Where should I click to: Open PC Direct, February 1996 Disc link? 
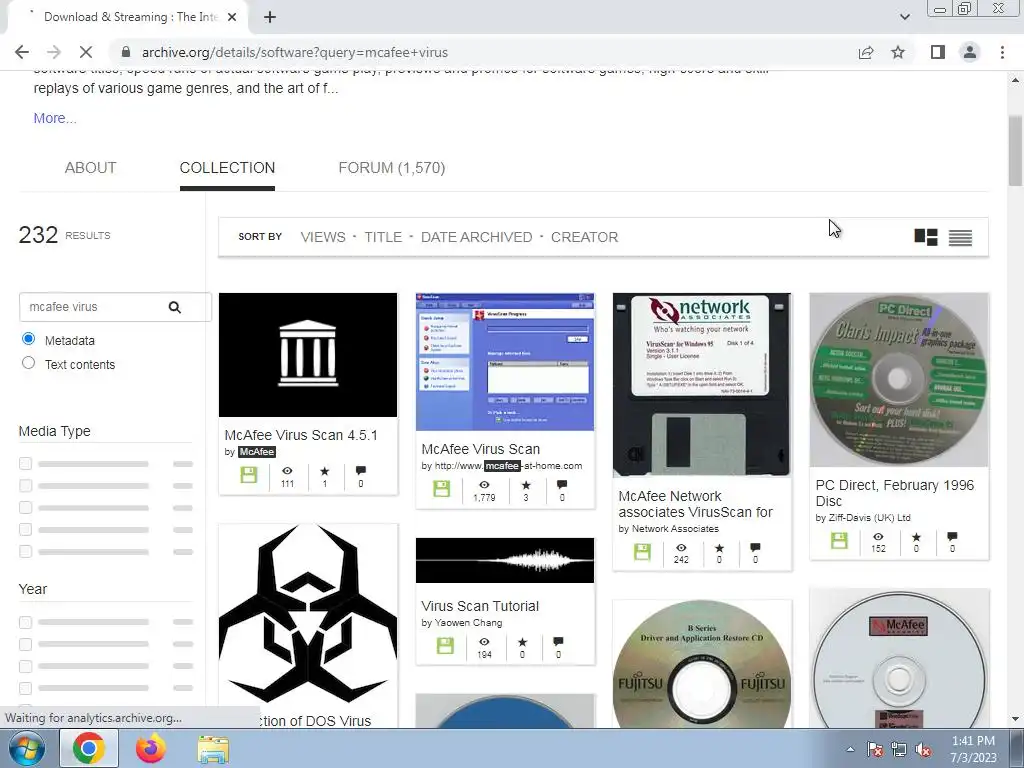[x=895, y=493]
